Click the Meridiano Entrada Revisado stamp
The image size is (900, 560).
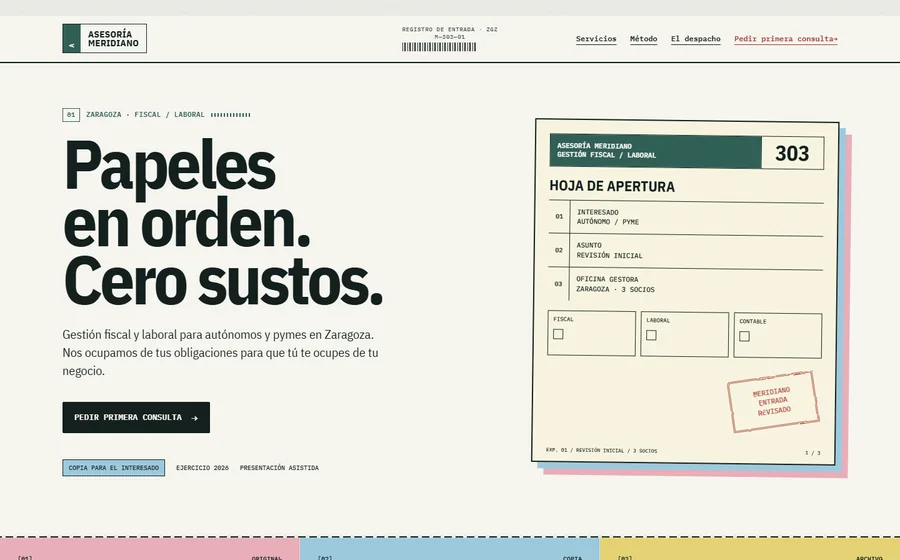pos(773,402)
